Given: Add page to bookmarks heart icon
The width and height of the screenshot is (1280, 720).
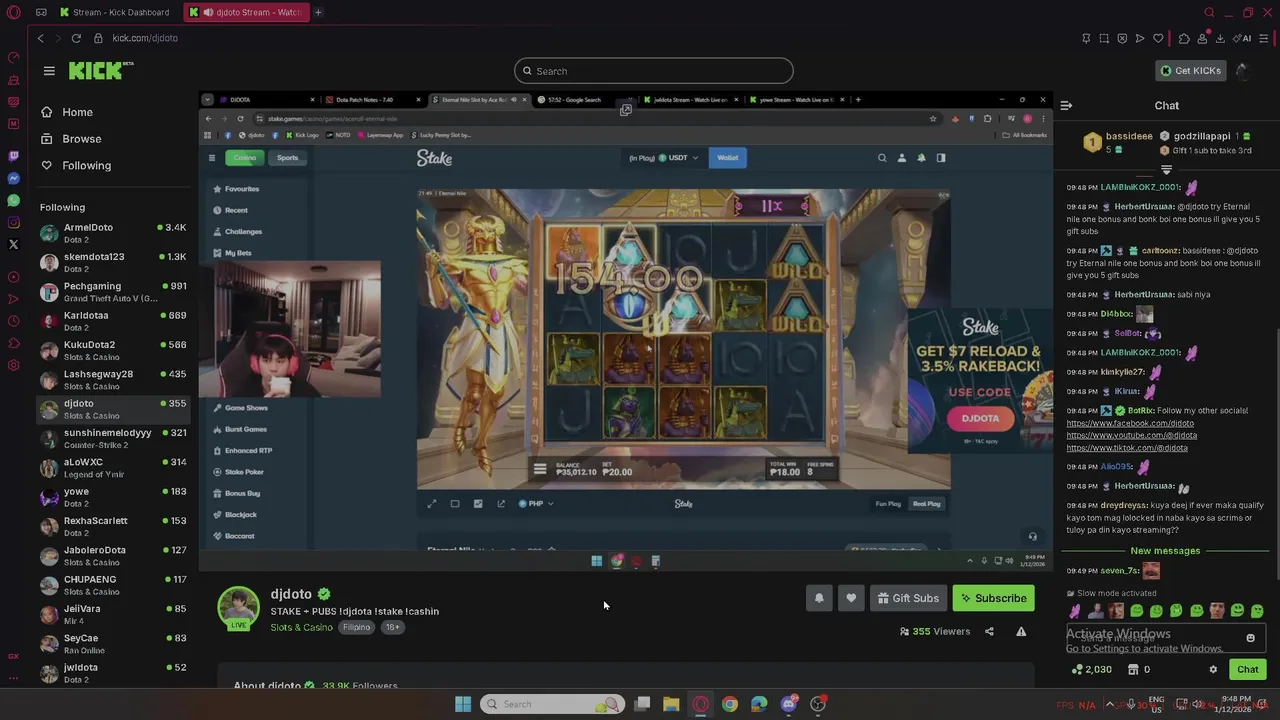Looking at the screenshot, I should pyautogui.click(x=1158, y=38).
